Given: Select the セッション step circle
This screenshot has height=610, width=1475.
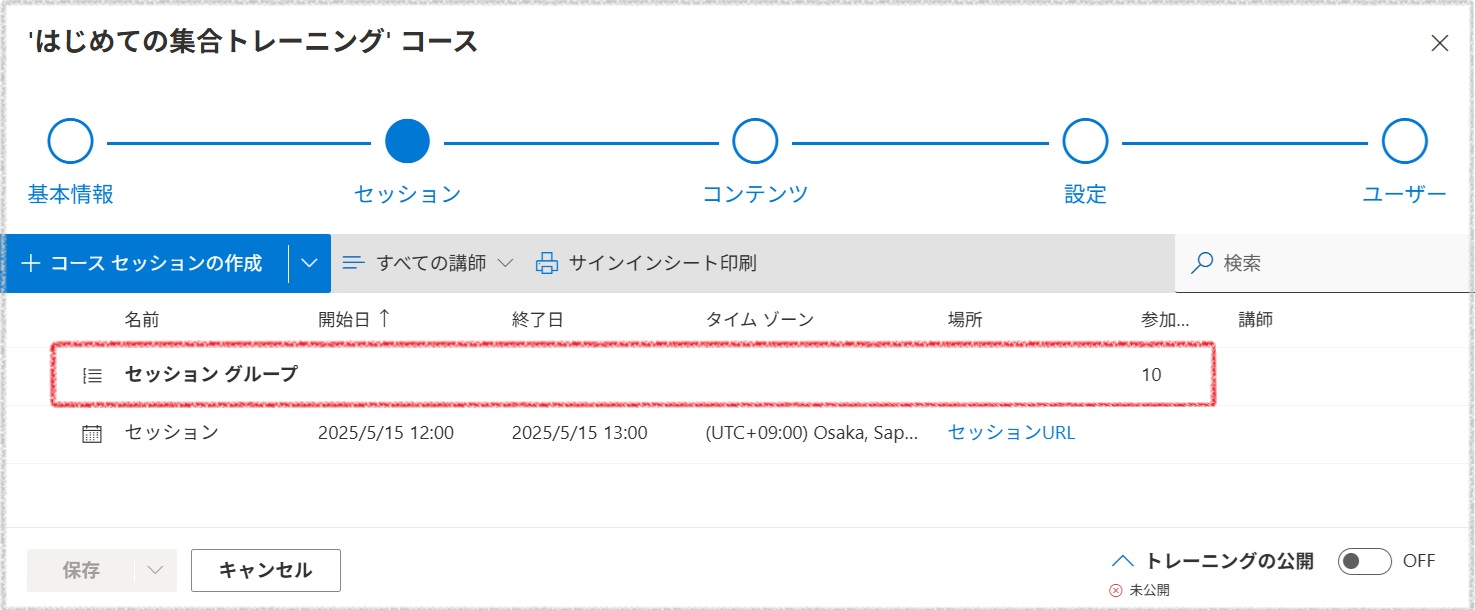Looking at the screenshot, I should point(407,142).
